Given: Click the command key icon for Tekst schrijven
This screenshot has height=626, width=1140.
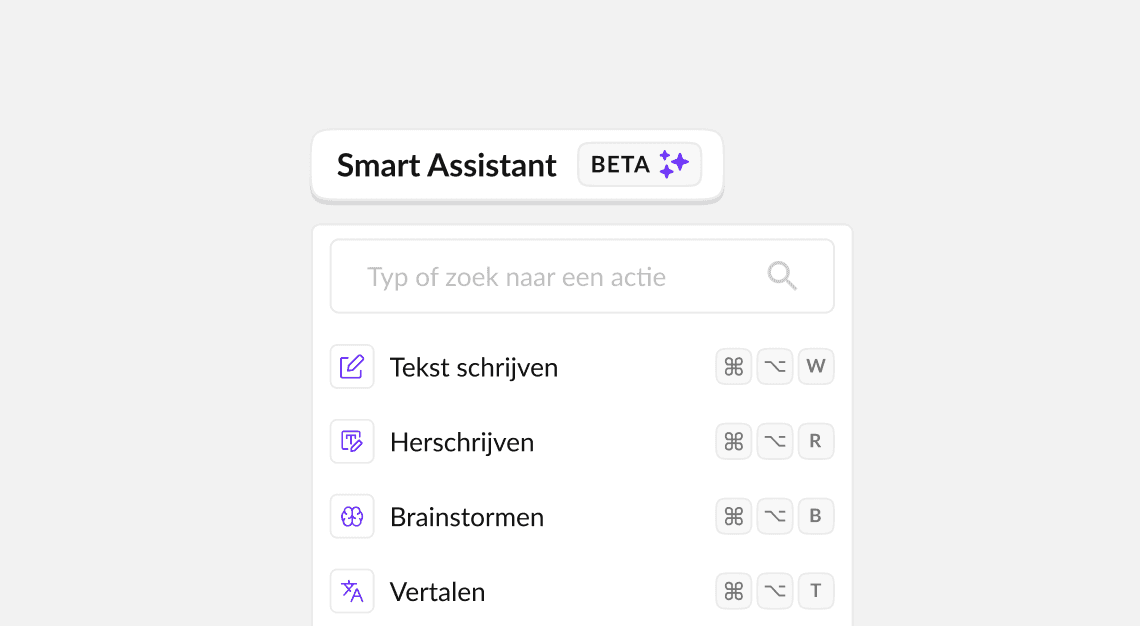Looking at the screenshot, I should coord(734,366).
